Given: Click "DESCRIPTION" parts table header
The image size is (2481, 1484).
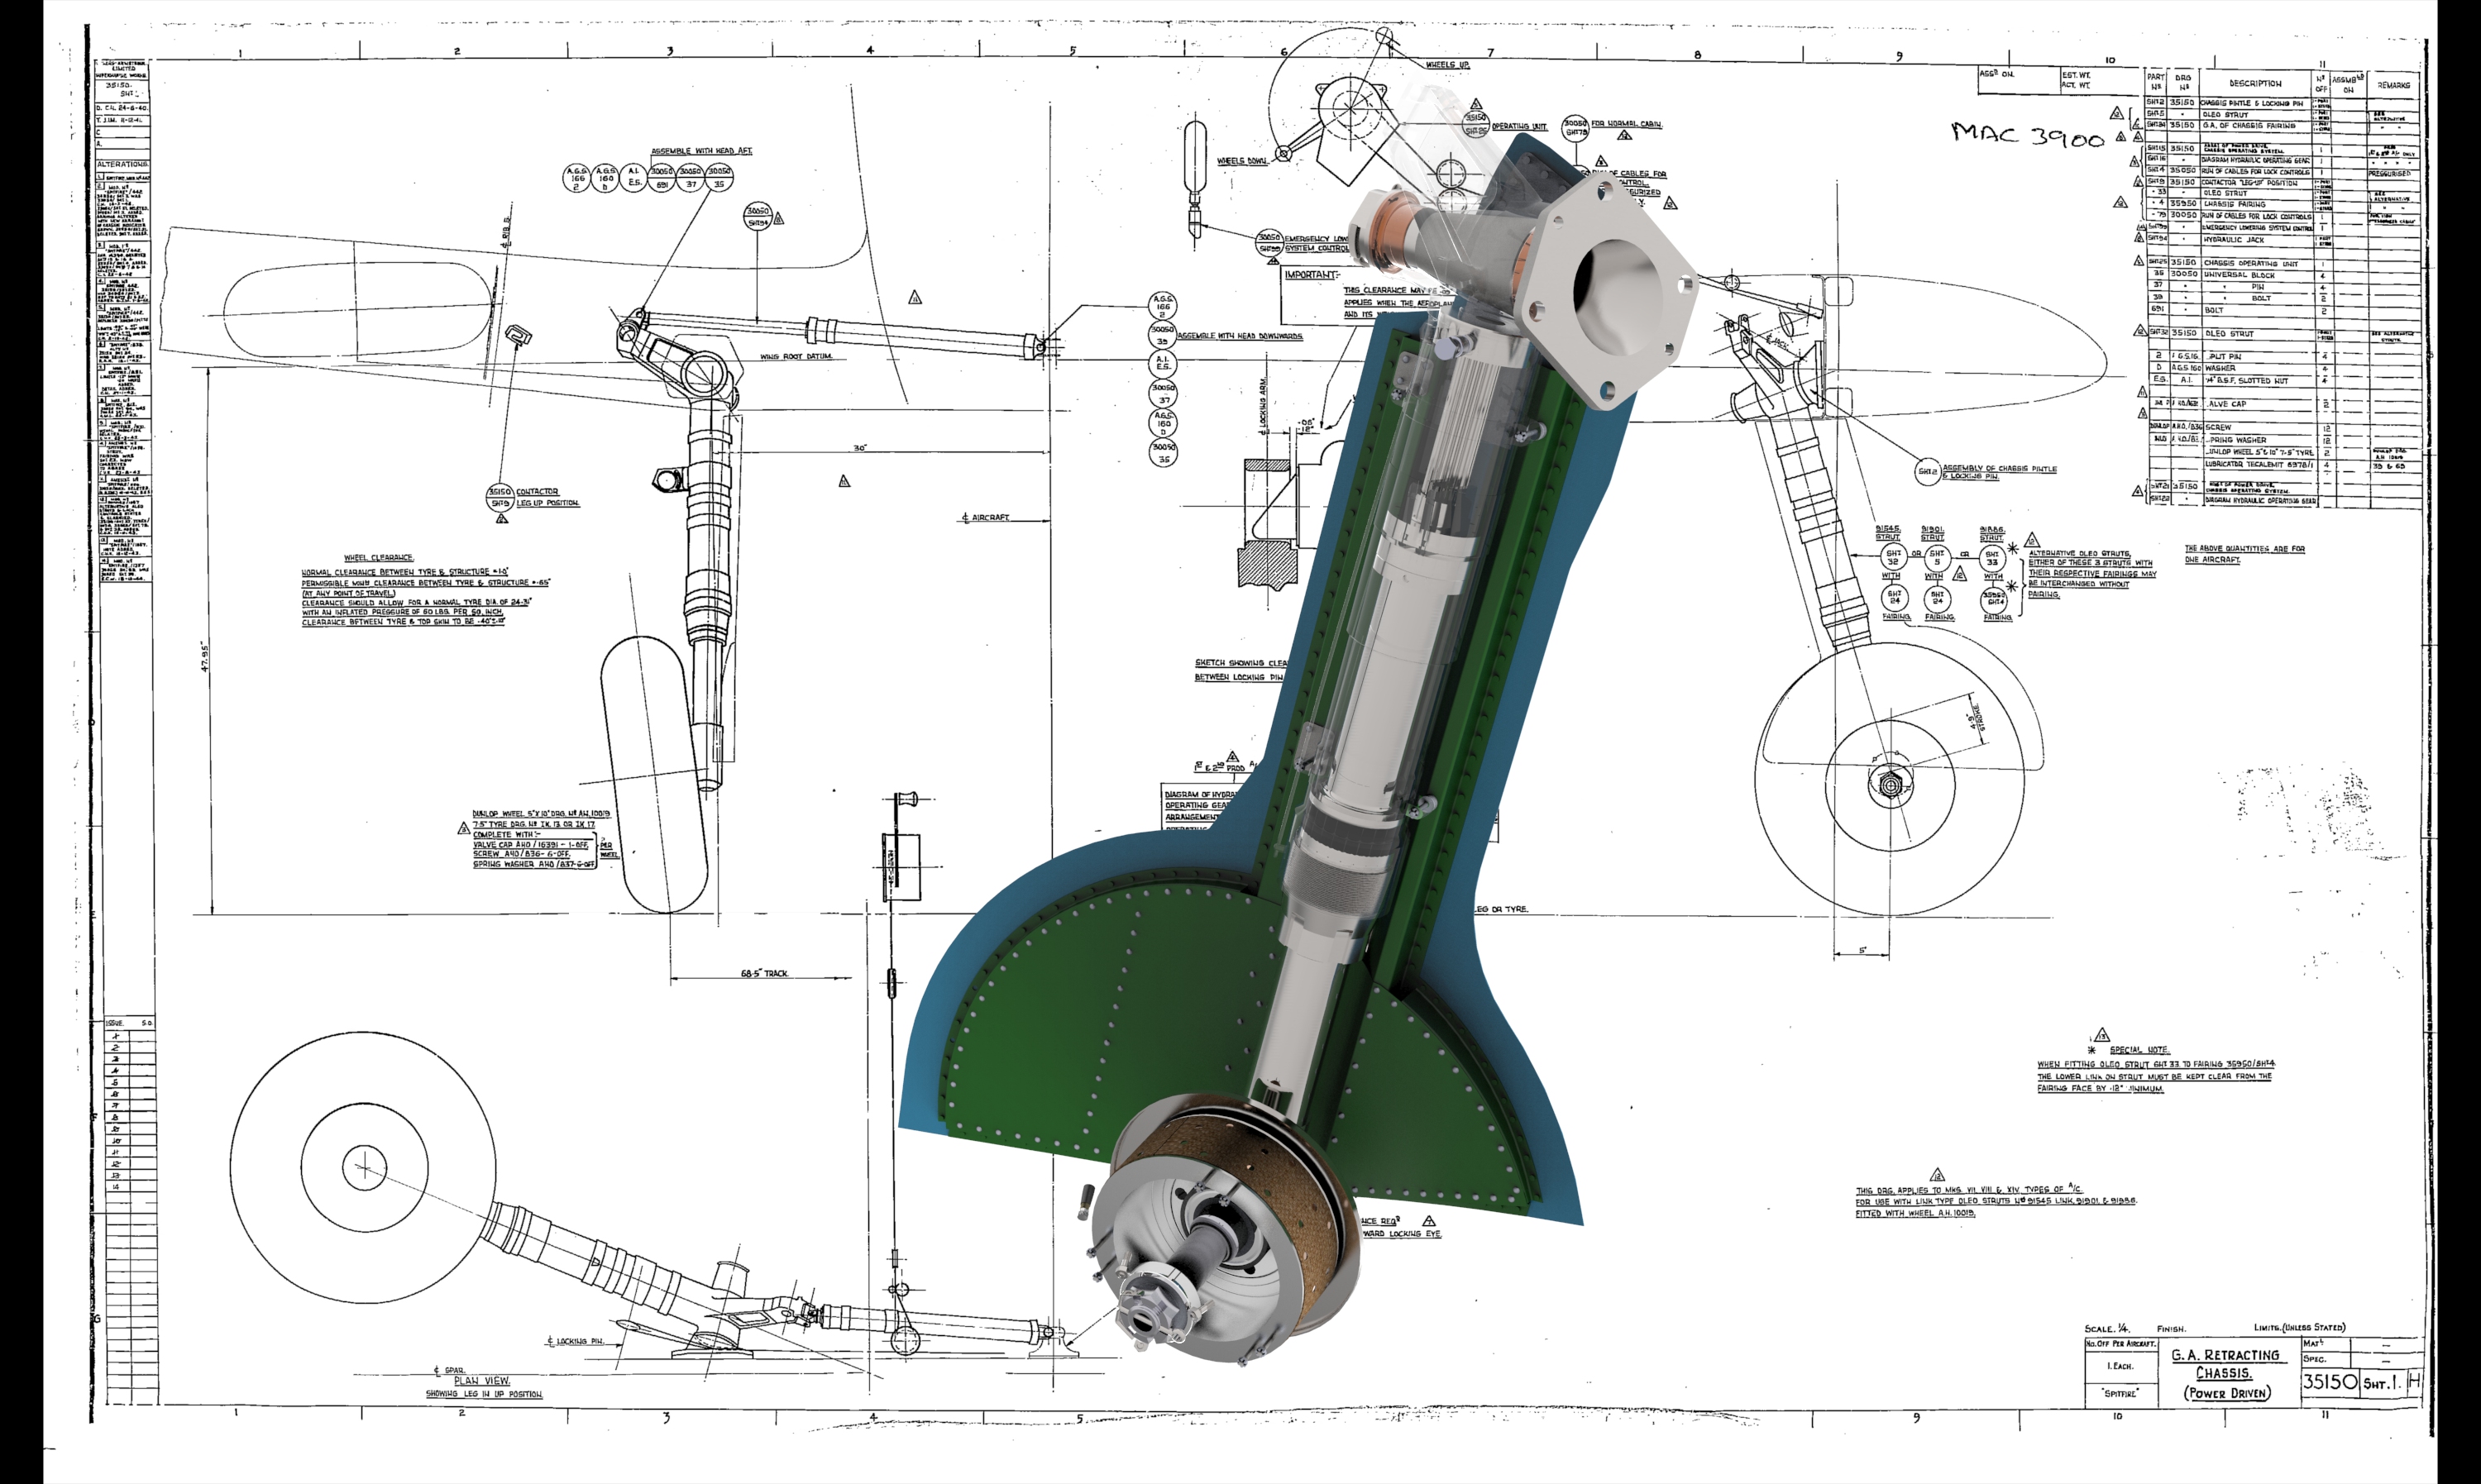Looking at the screenshot, I should 2255,83.
